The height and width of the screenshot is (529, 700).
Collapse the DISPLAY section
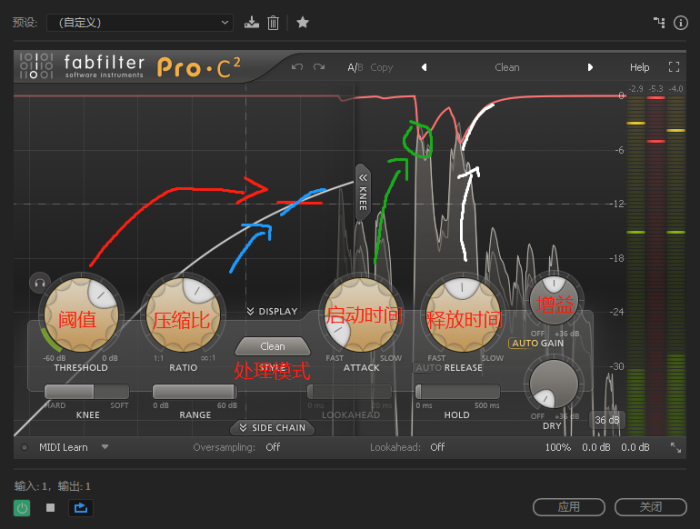[x=272, y=311]
